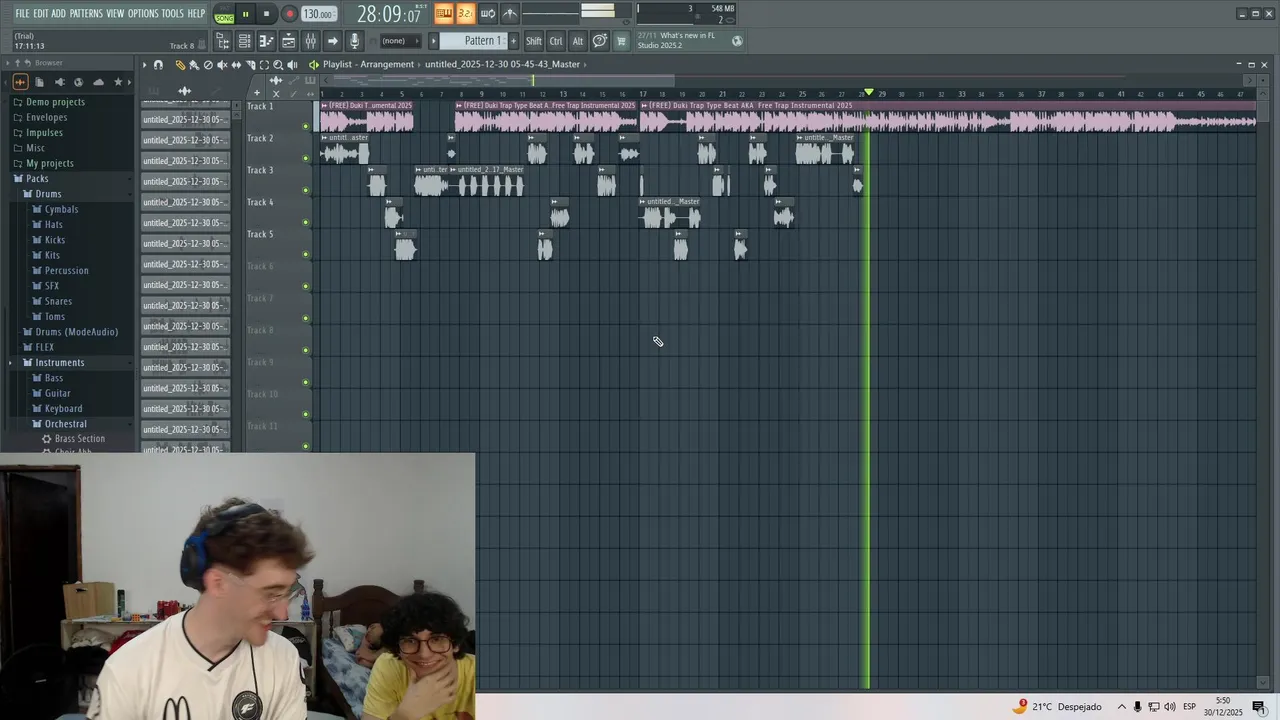Show browser starred favorites tab icon
1280x720 pixels.
coord(118,82)
